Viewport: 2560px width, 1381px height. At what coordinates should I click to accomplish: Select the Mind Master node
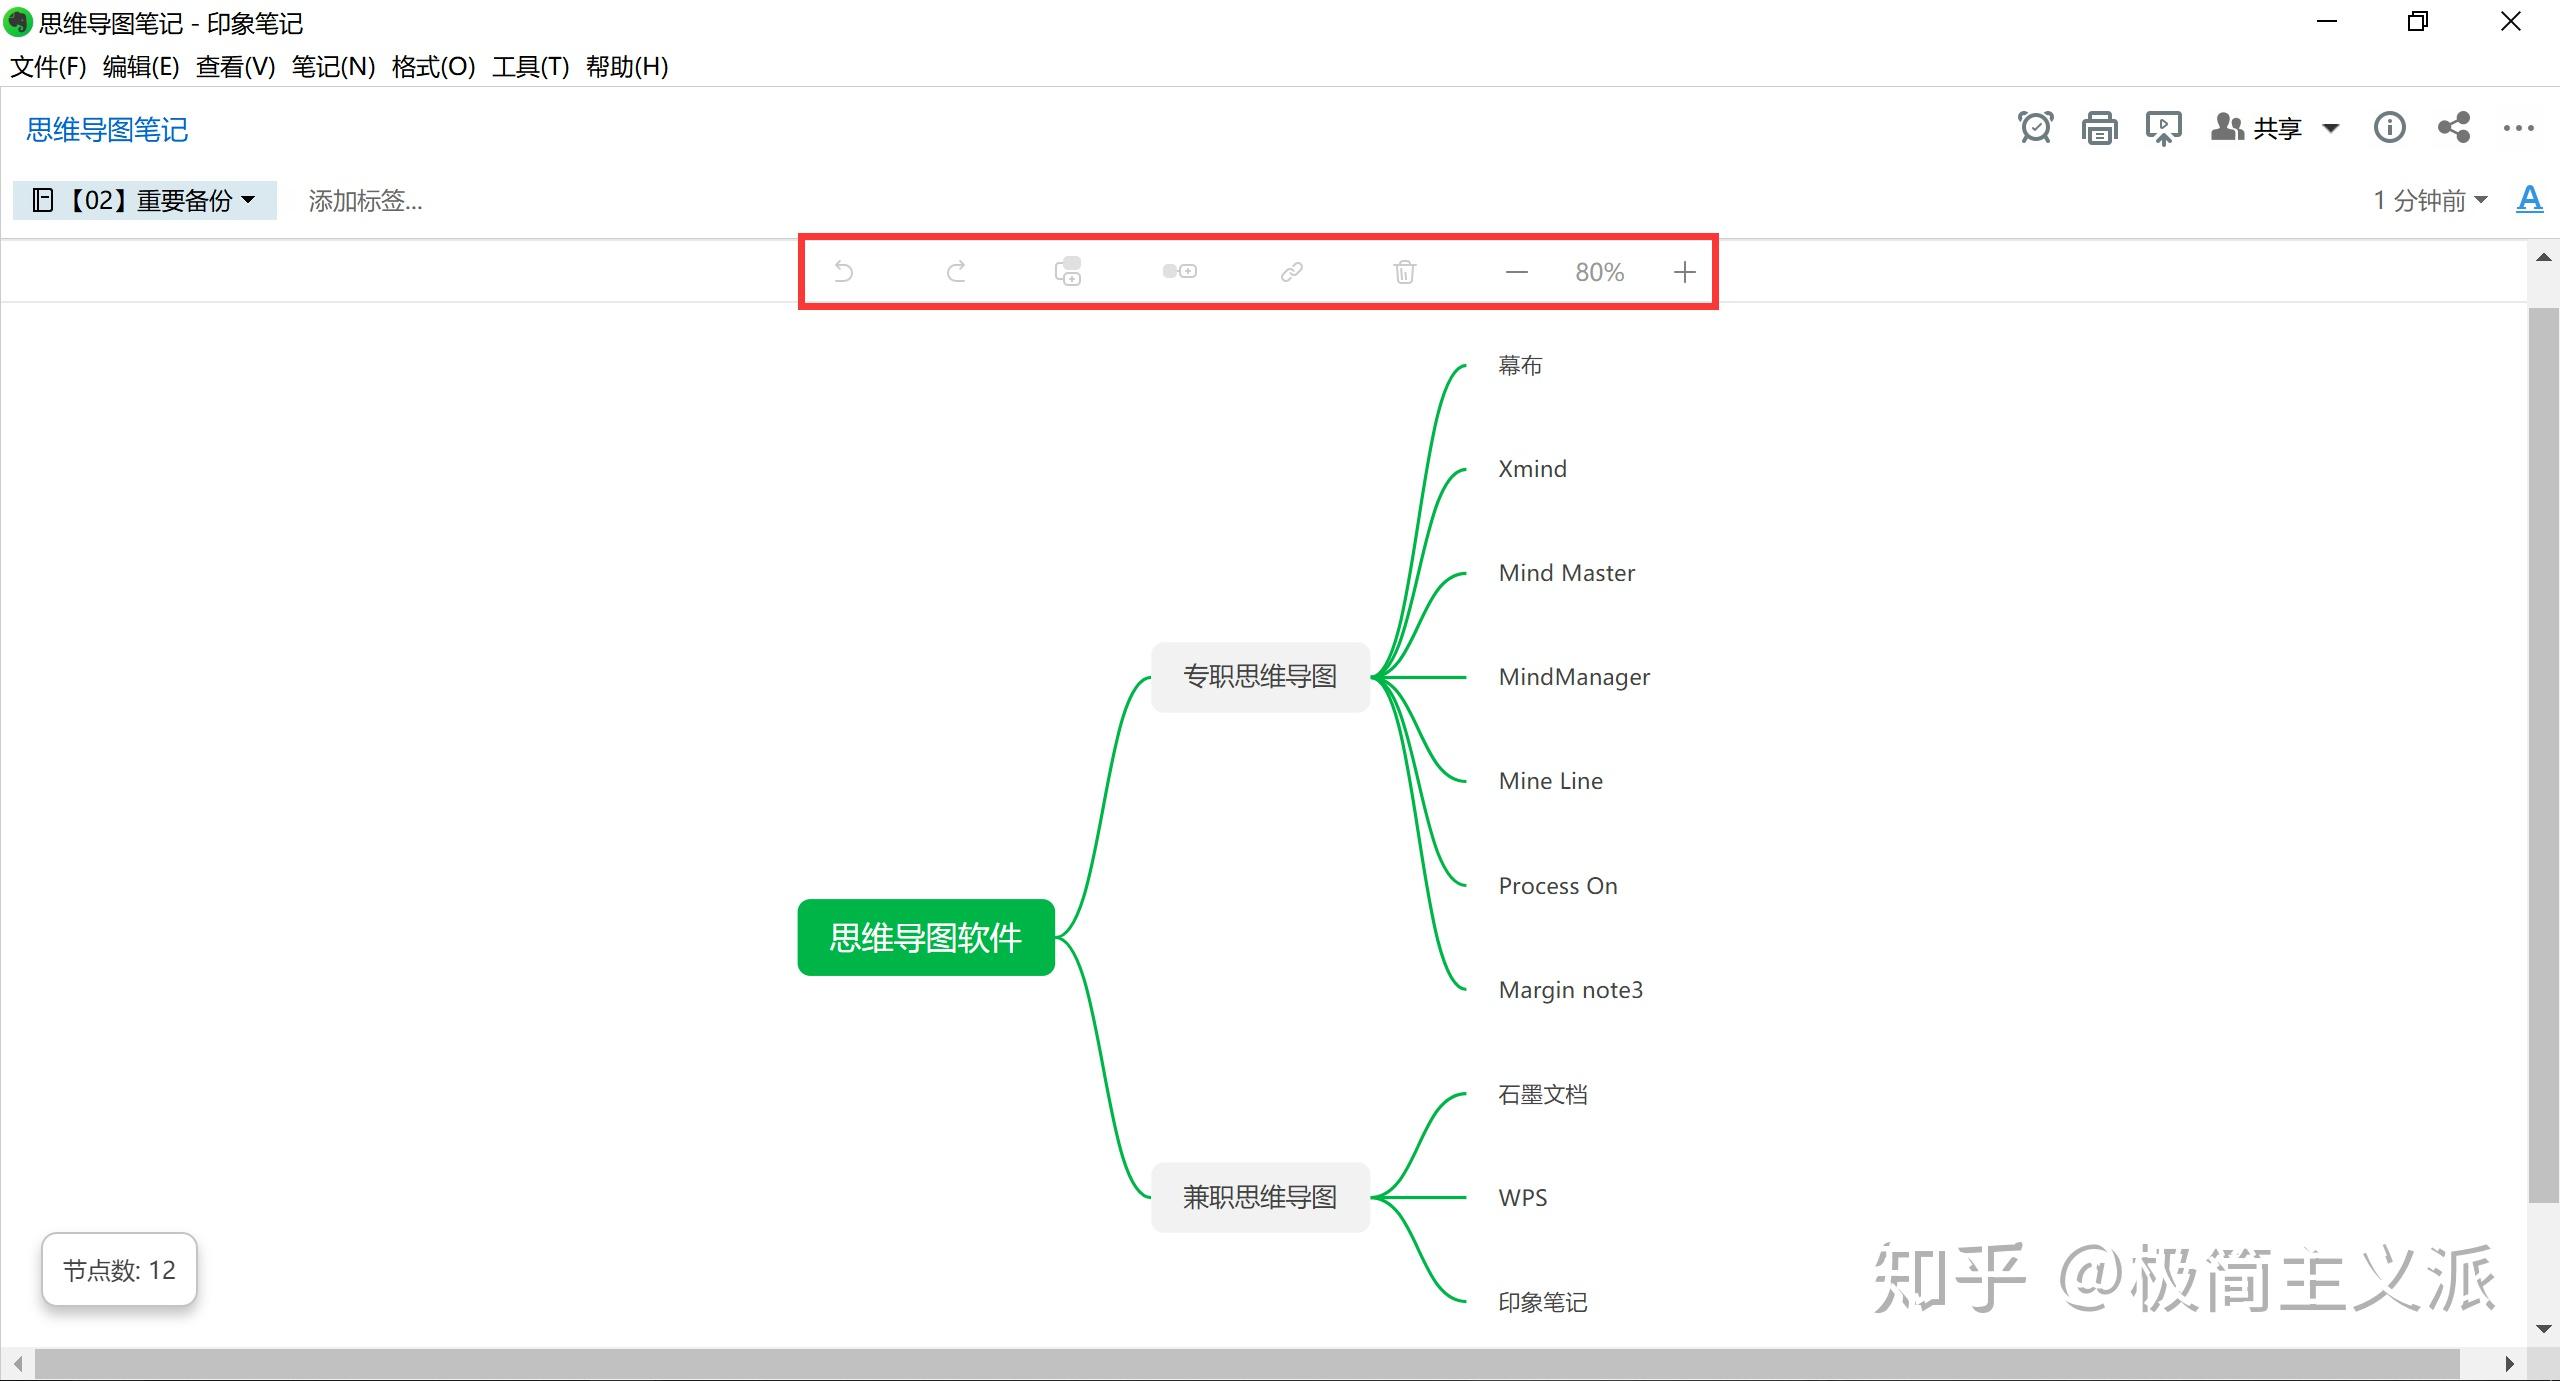(x=1566, y=573)
